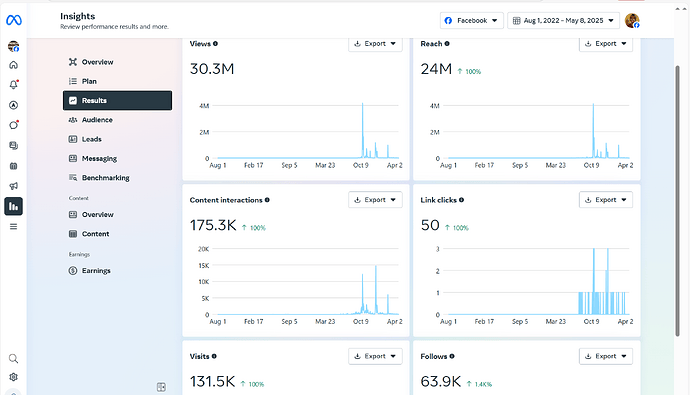This screenshot has width=690, height=395.
Task: Click the Export button on Reach card
Action: 606,44
